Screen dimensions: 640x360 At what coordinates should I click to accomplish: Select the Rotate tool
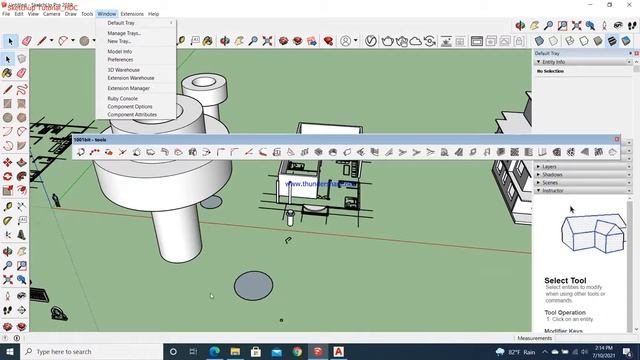tap(7, 176)
